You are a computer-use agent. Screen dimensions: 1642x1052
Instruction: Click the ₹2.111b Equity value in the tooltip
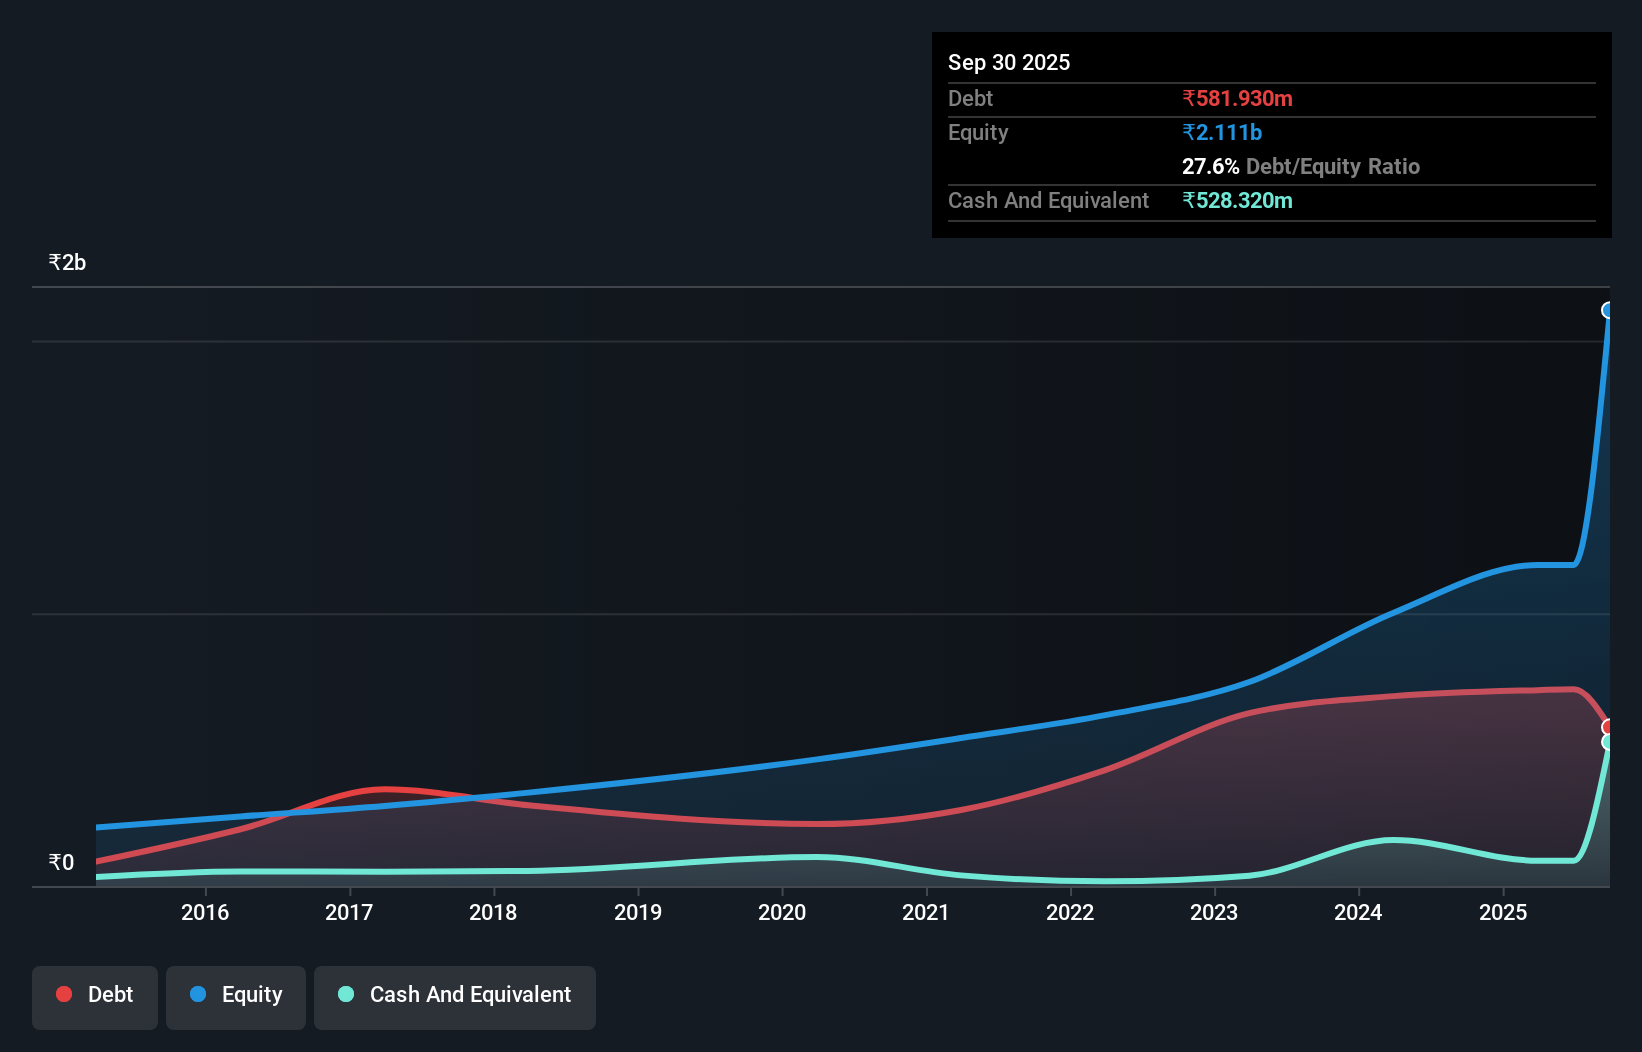pyautogui.click(x=1221, y=132)
